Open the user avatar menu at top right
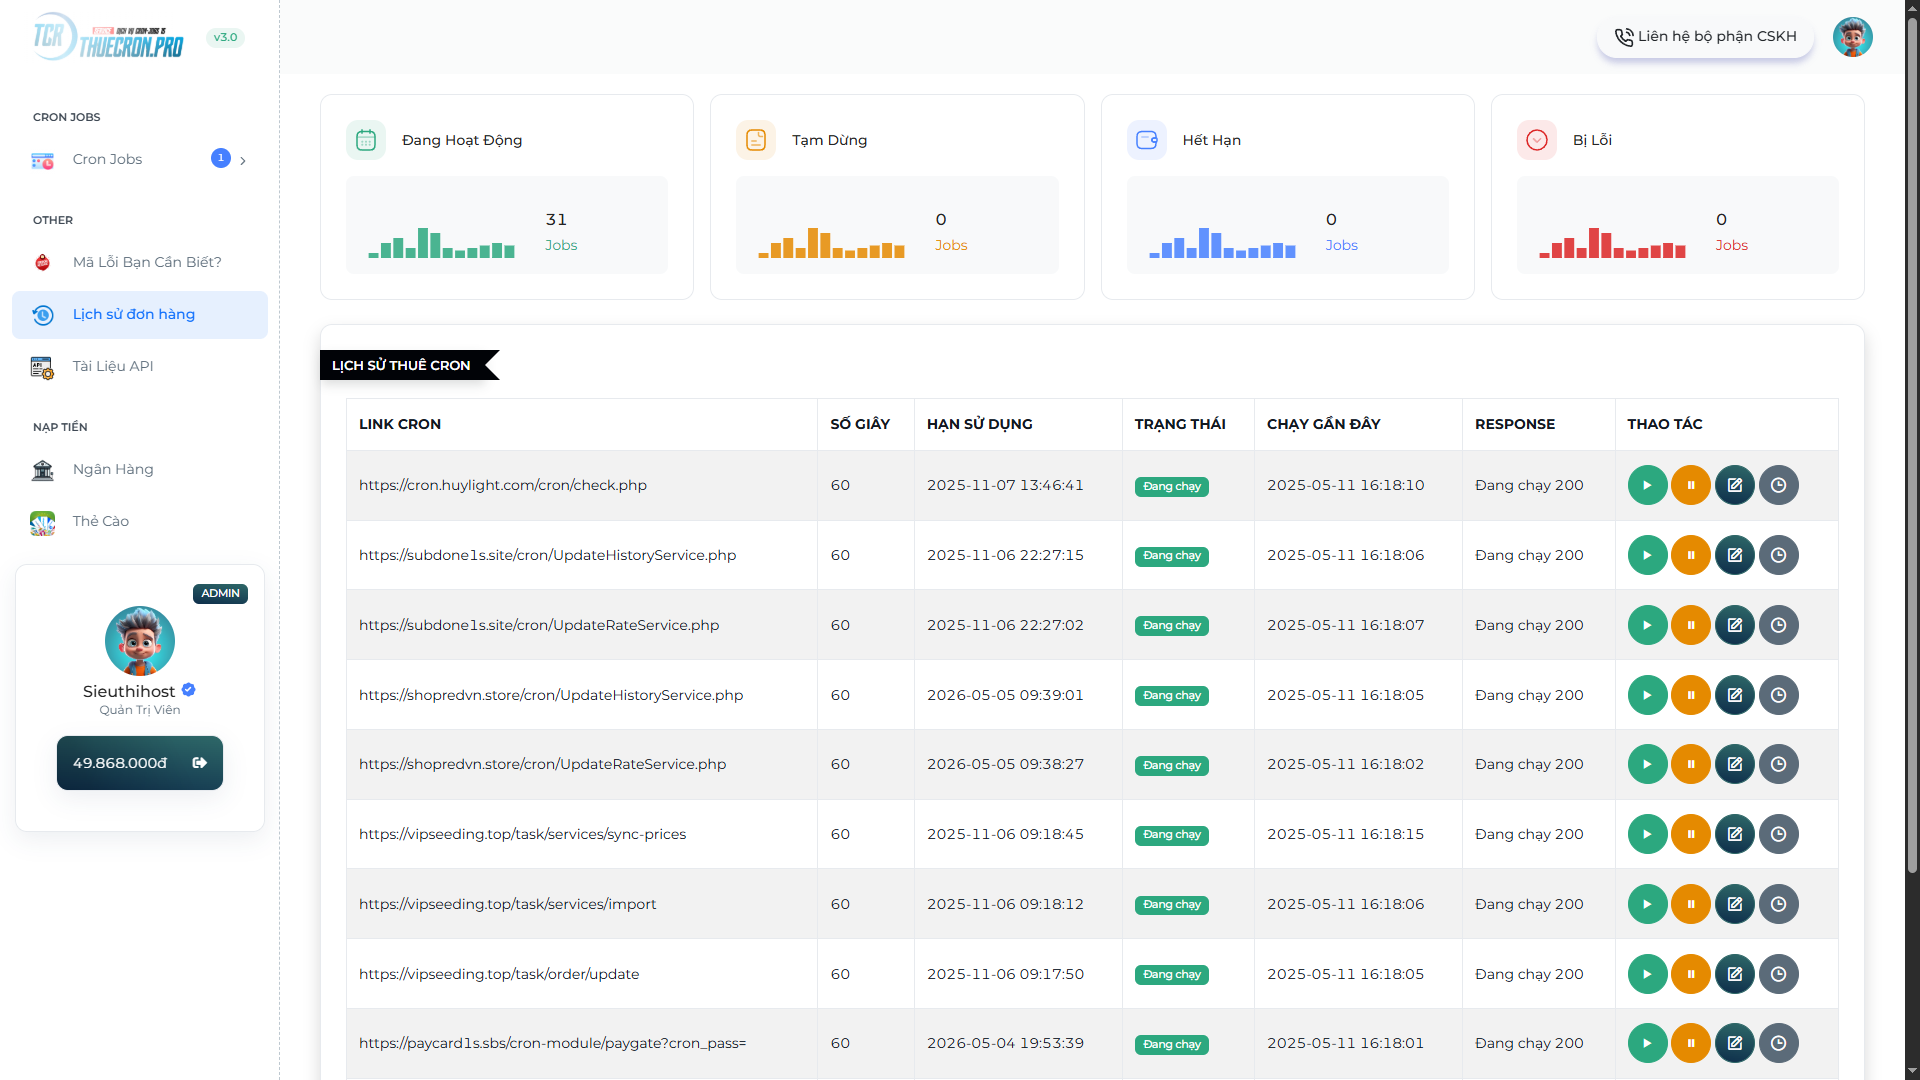 pyautogui.click(x=1853, y=36)
